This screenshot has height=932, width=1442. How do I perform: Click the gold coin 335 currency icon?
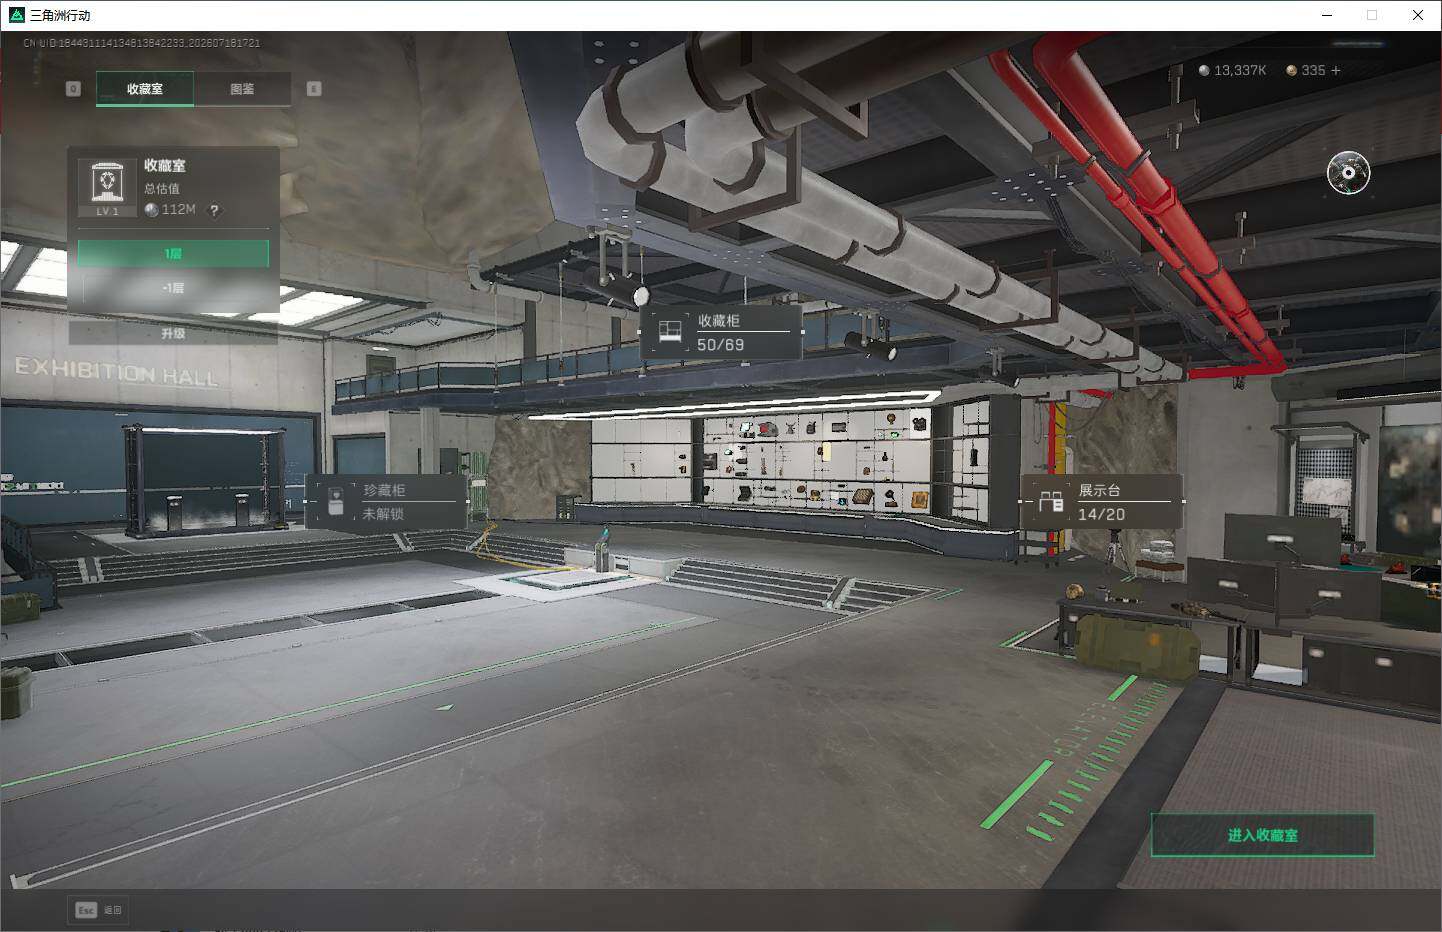pos(1291,70)
